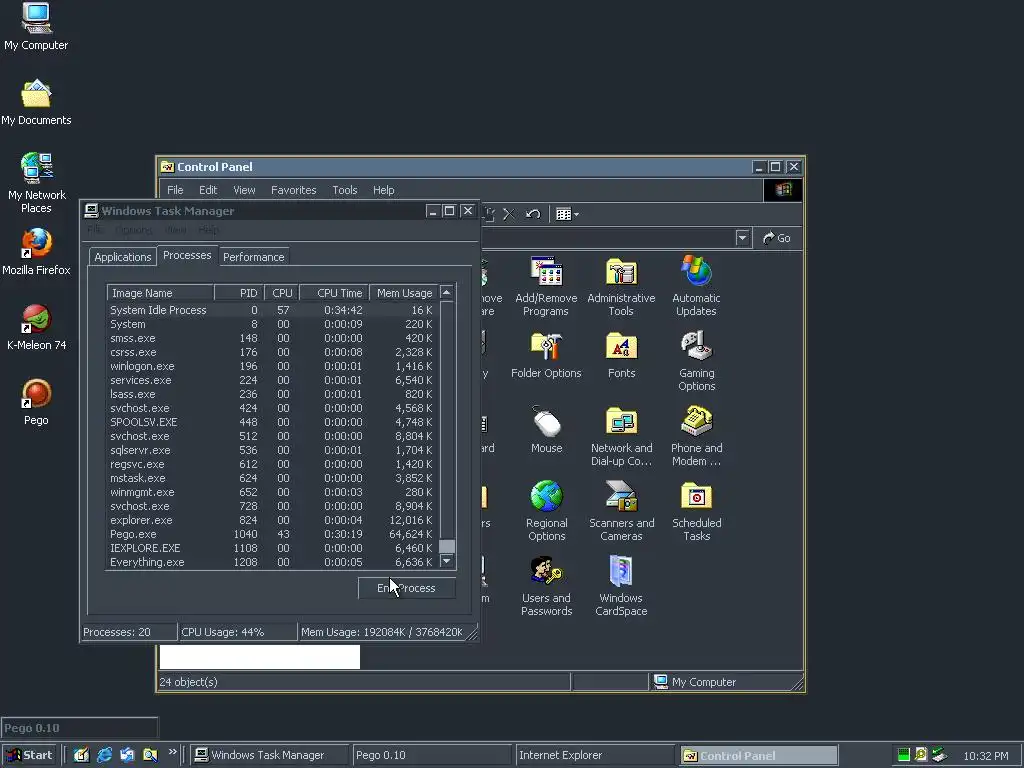Sort by CPU Time column header
Screen dimensions: 1024x768
[334, 293]
